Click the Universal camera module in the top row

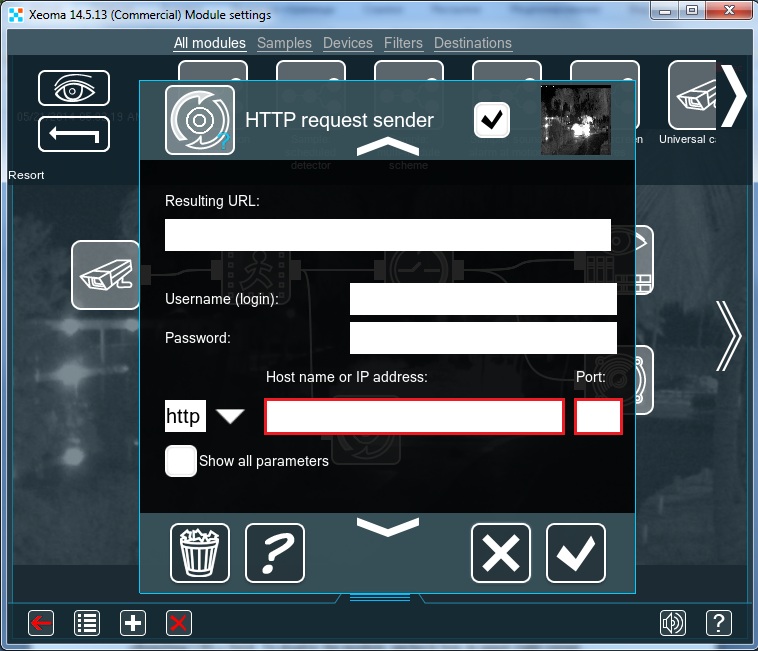pos(691,95)
